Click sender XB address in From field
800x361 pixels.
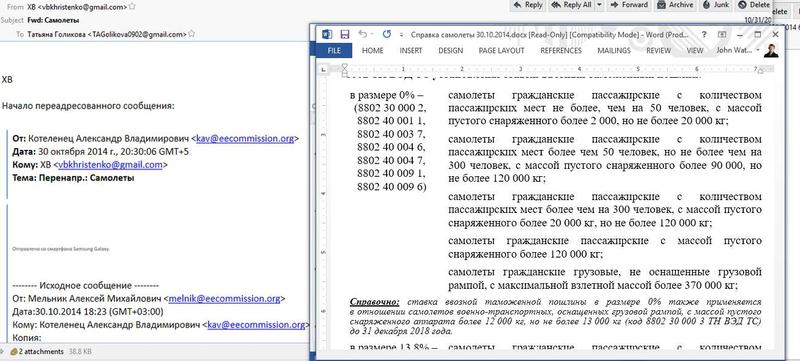pyautogui.click(x=77, y=7)
